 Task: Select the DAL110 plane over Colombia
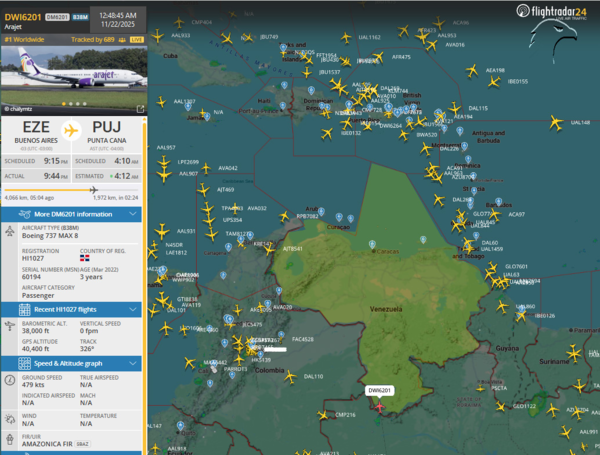(x=291, y=377)
